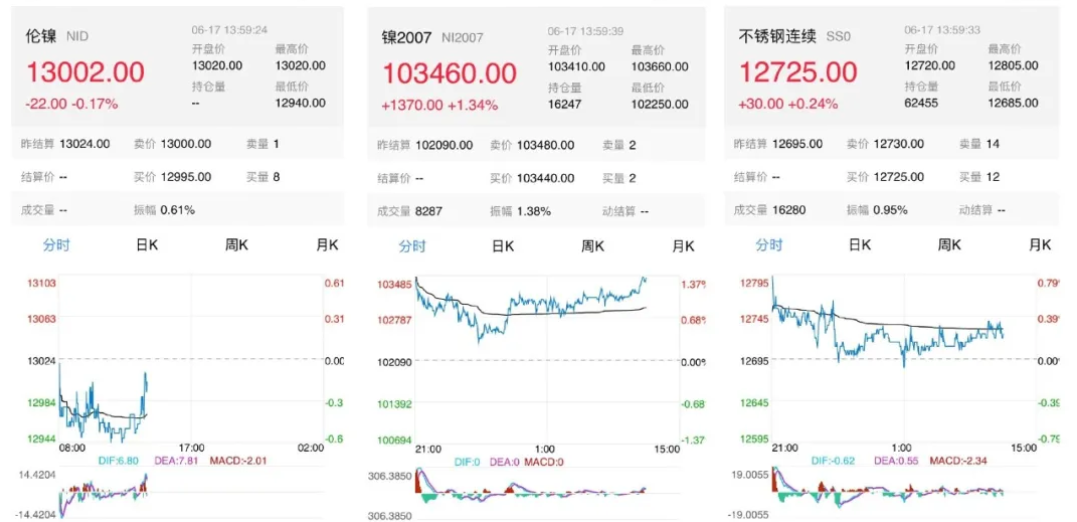This screenshot has width=1077, height=522.
Task: Show 月K chart for 不锈钢连续
Action: click(x=1040, y=245)
